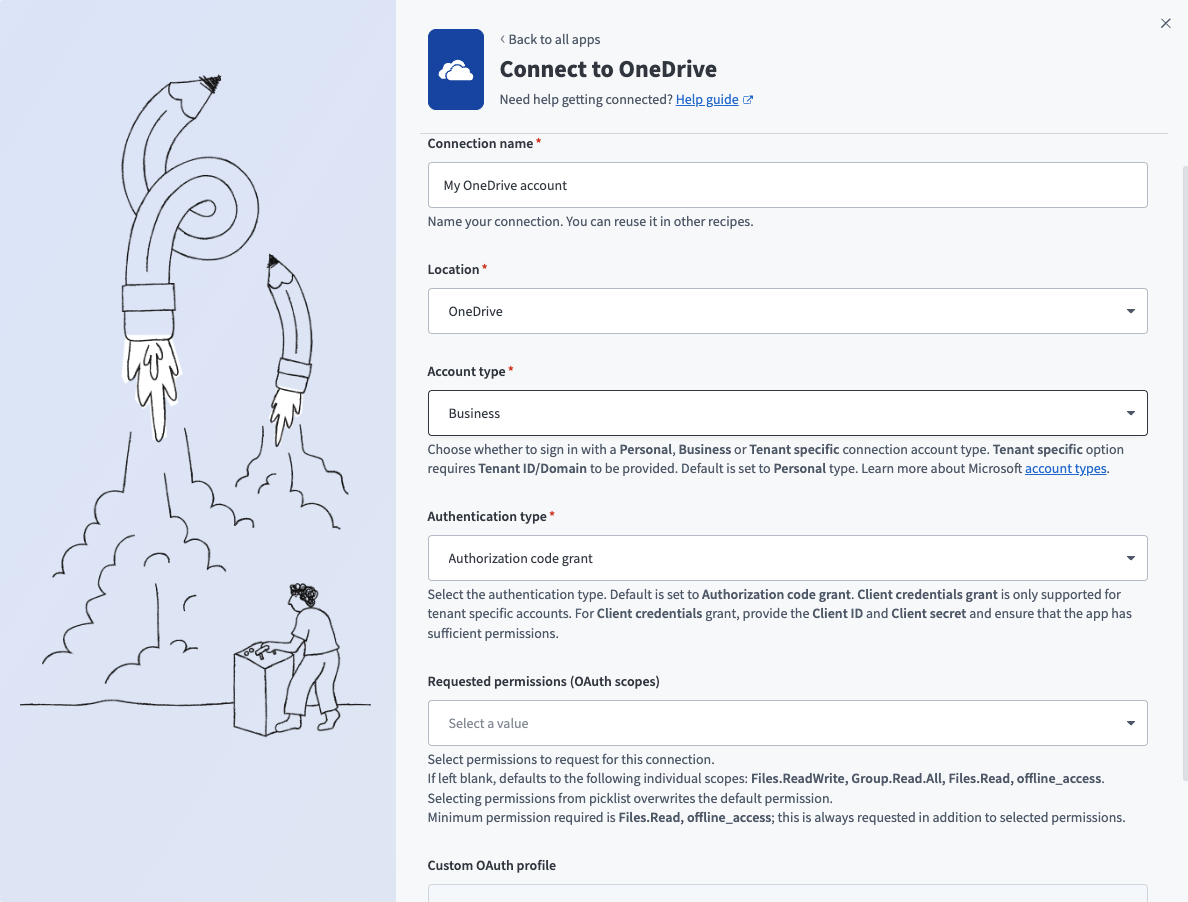Click the "Custom OAuth profile" label
The image size is (1188, 902).
(x=491, y=866)
